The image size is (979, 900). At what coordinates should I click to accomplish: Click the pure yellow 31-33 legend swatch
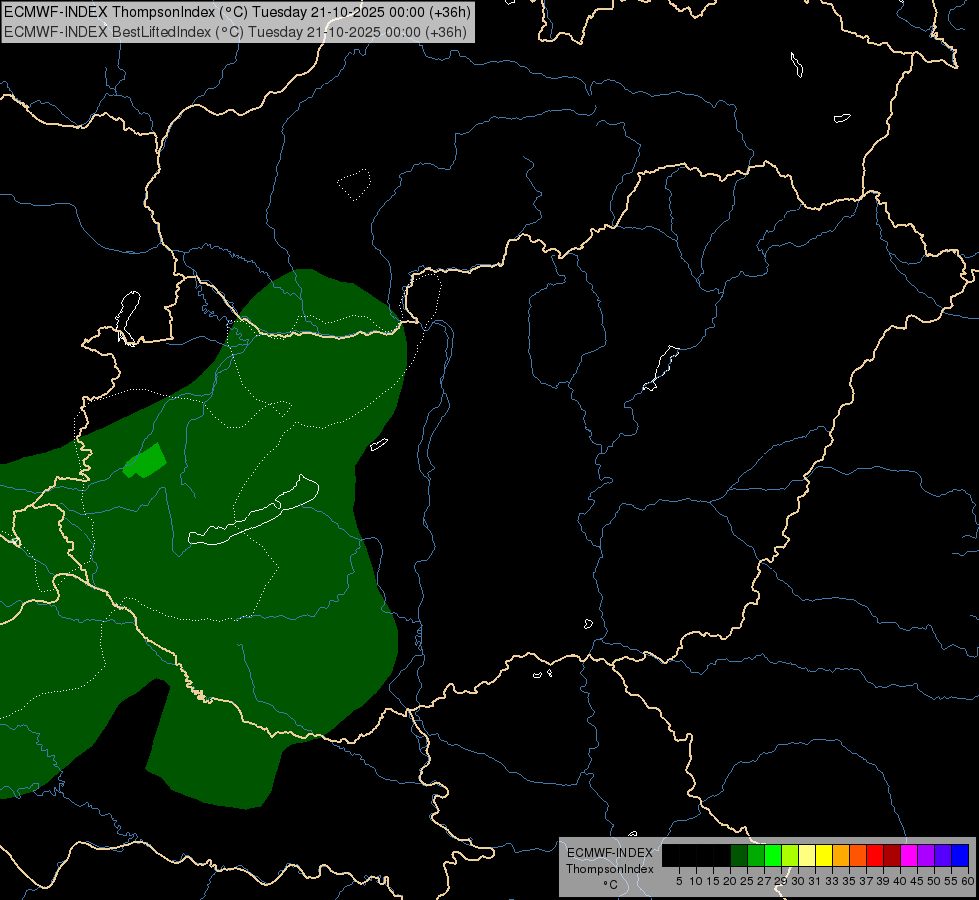click(x=824, y=855)
